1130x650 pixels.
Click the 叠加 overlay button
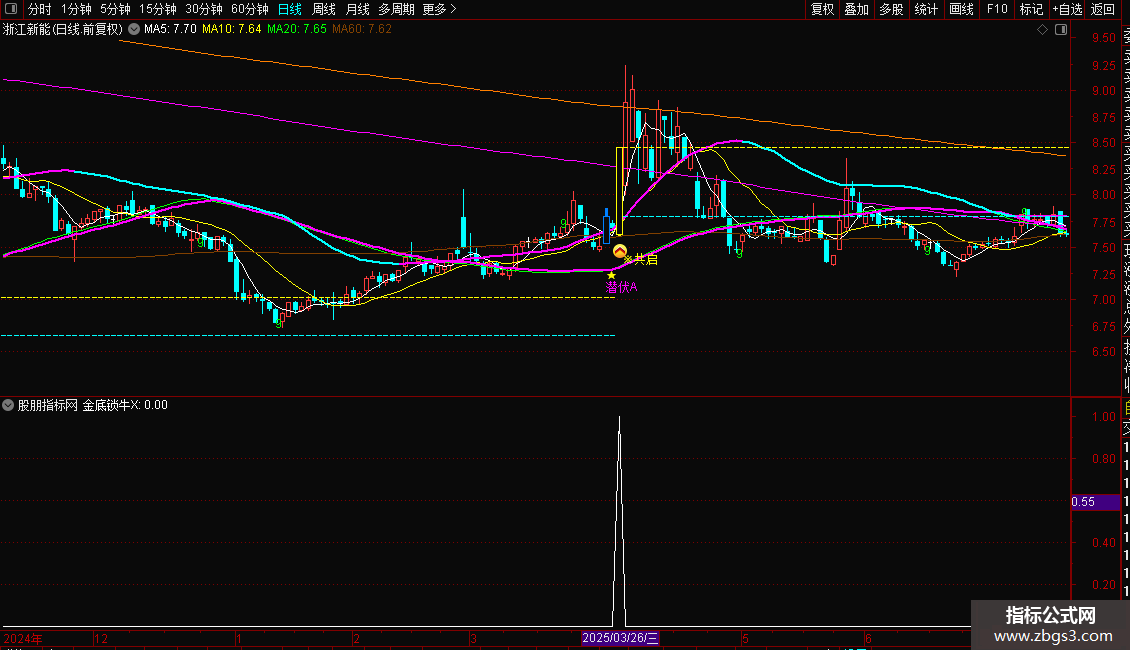[857, 9]
